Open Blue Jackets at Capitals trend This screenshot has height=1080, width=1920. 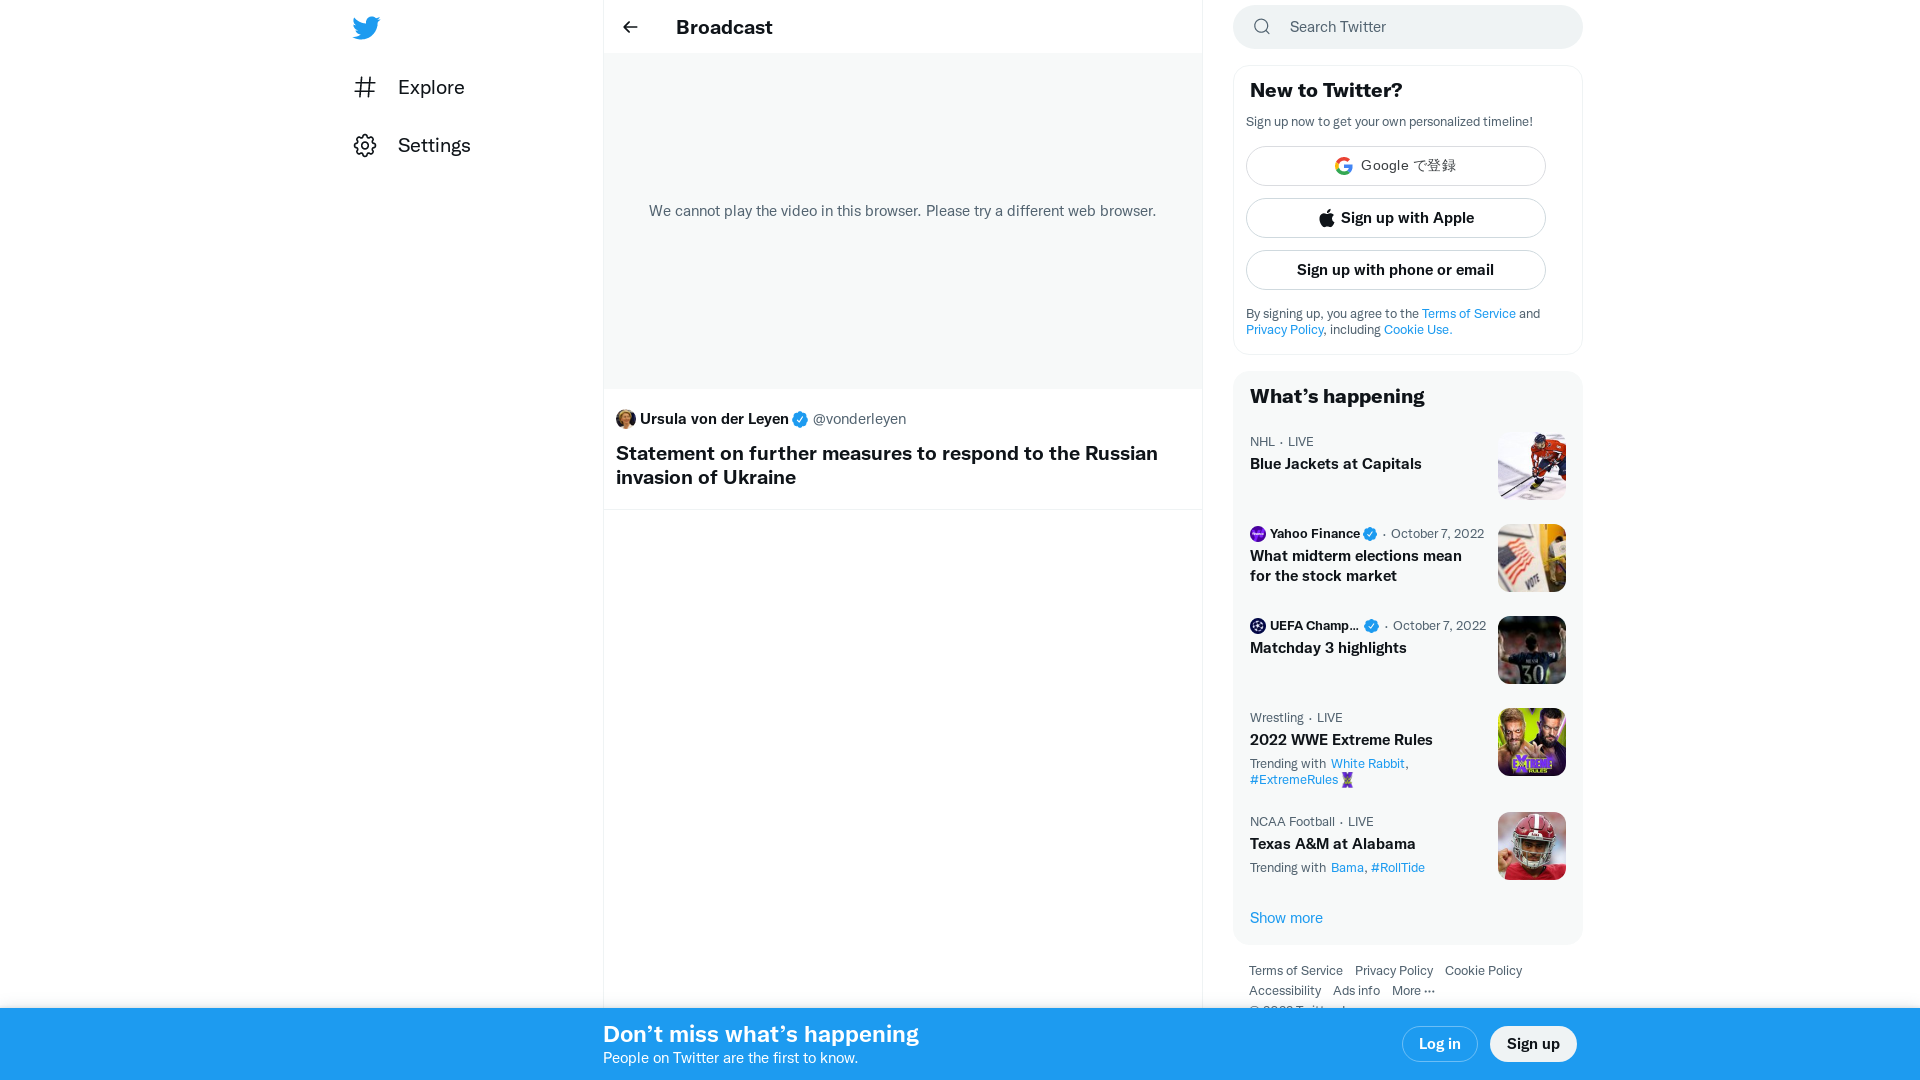tap(1336, 464)
